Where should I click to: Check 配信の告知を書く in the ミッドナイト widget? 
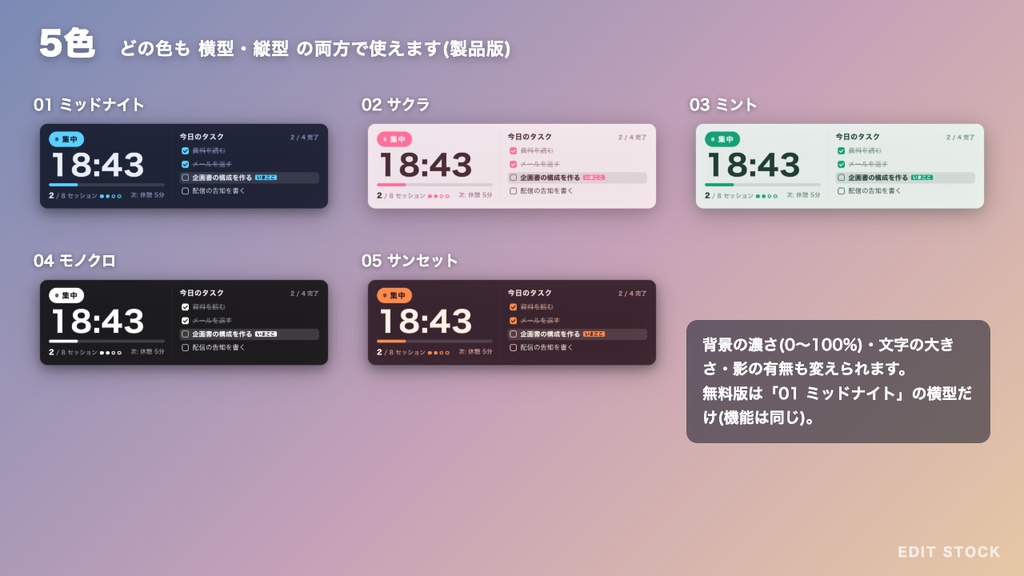(x=185, y=191)
